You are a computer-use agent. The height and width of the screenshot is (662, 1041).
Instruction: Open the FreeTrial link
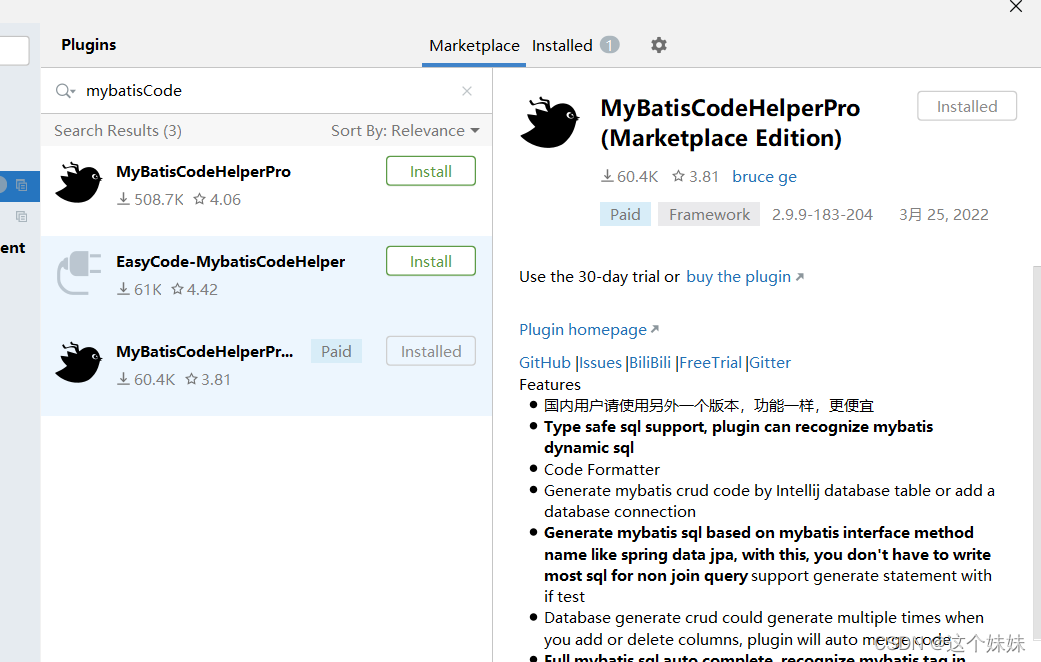[710, 363]
